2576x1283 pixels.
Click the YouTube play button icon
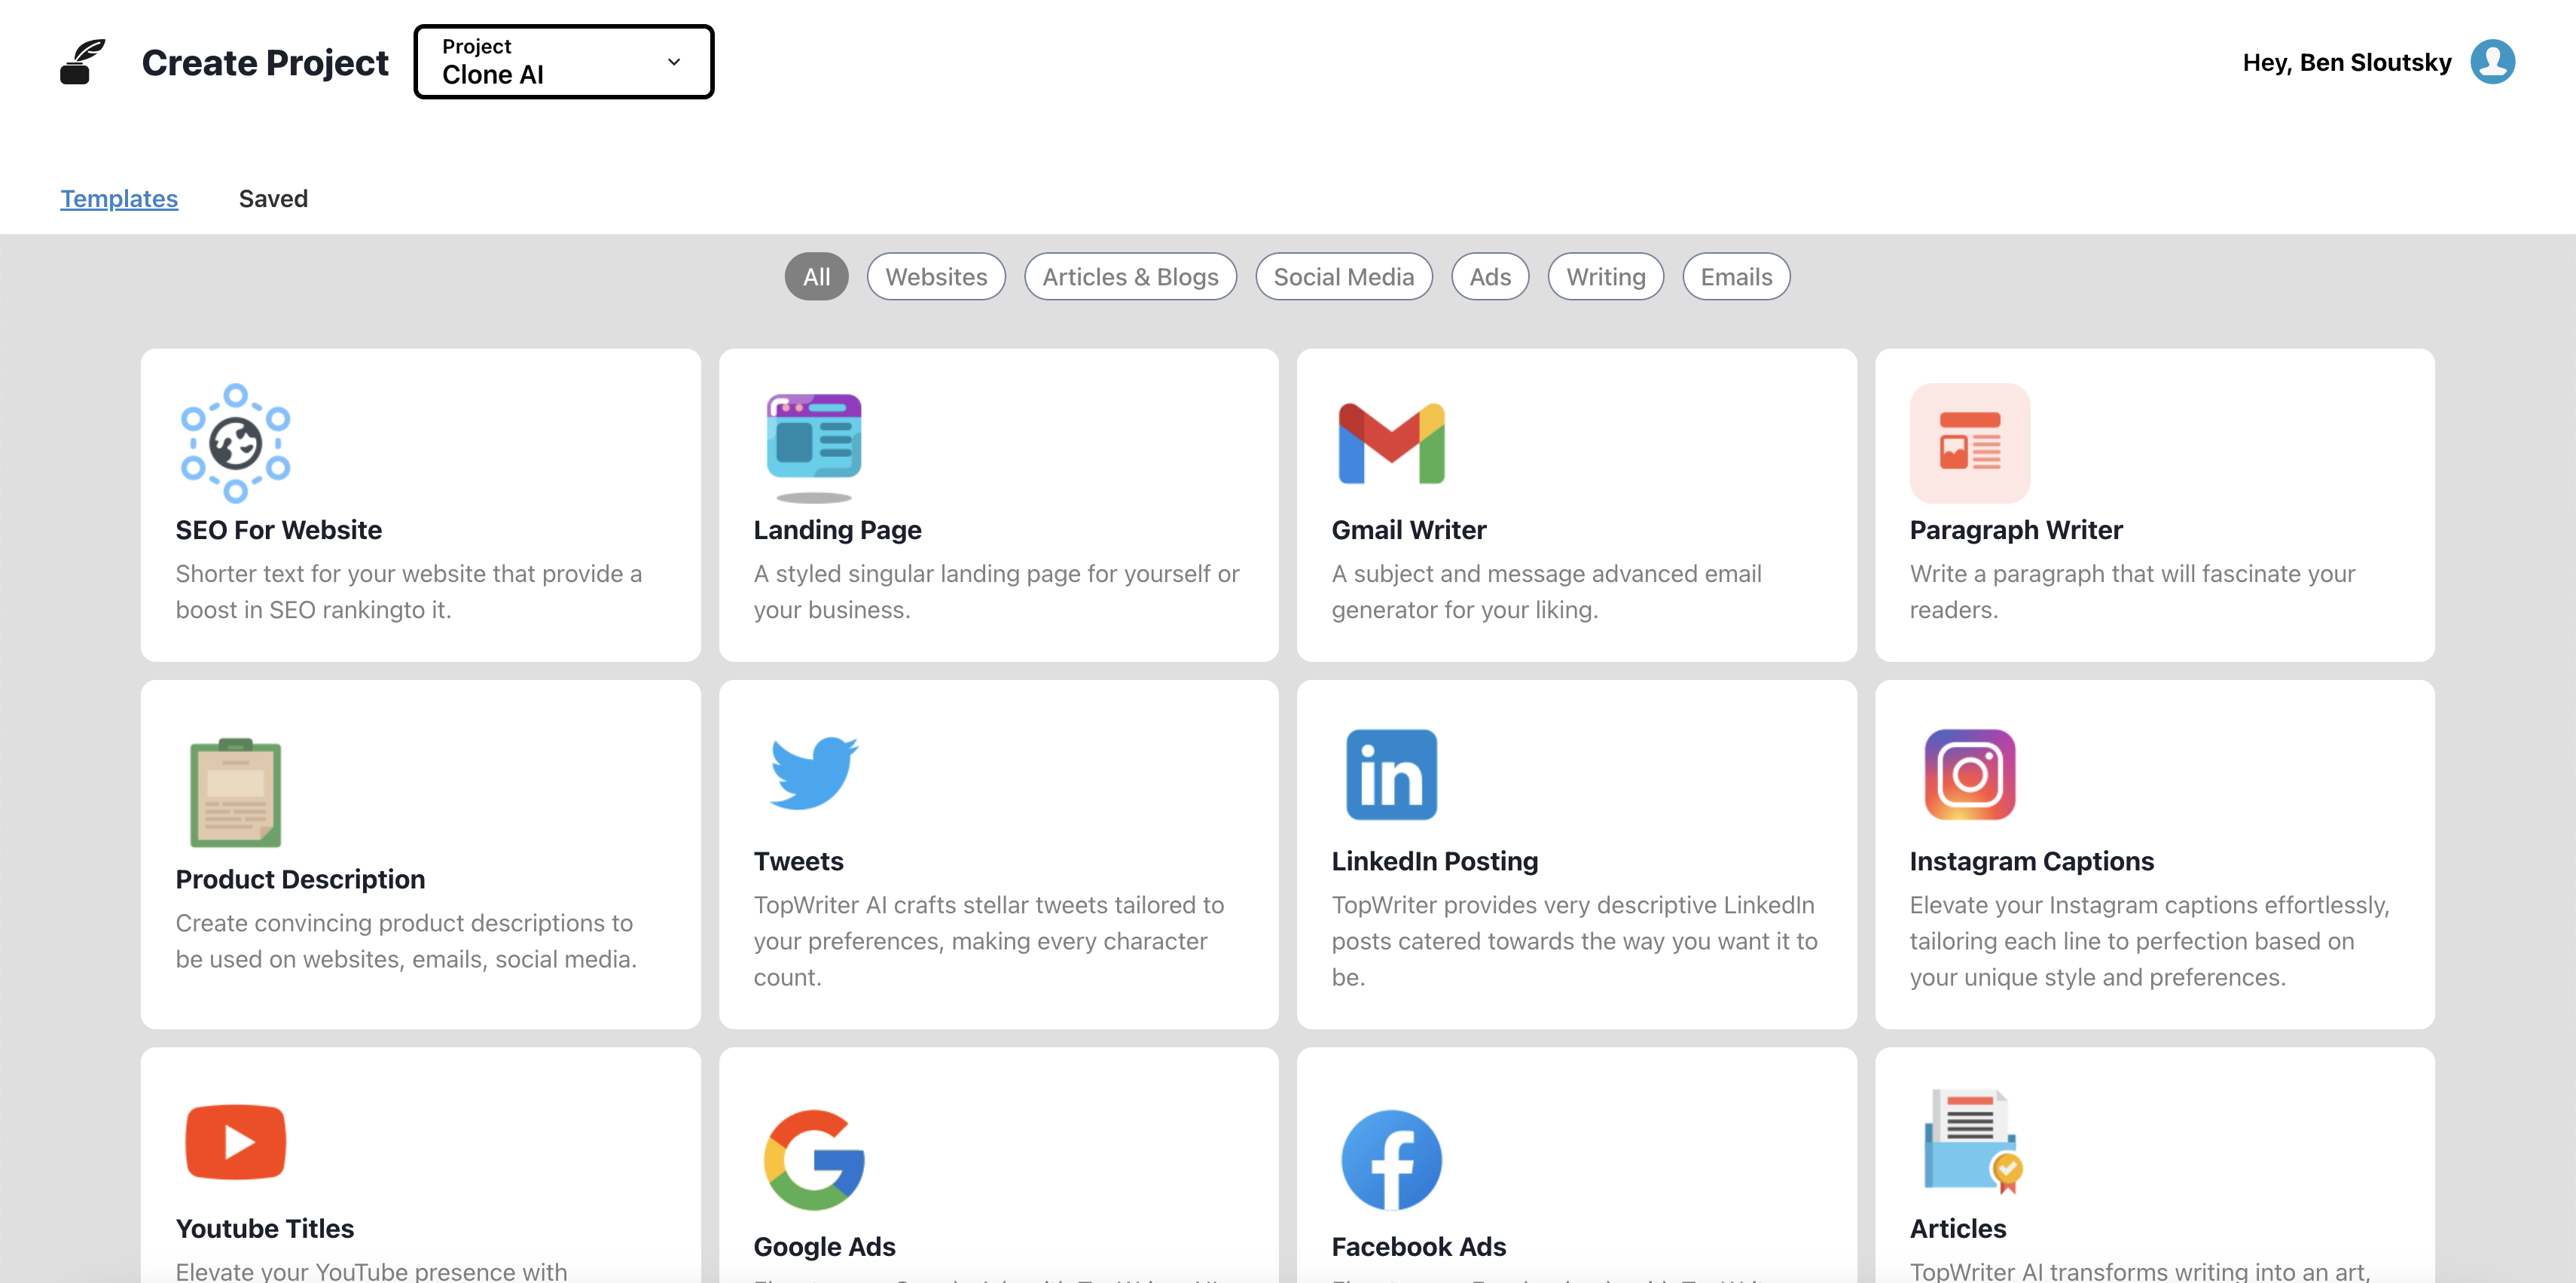235,1141
